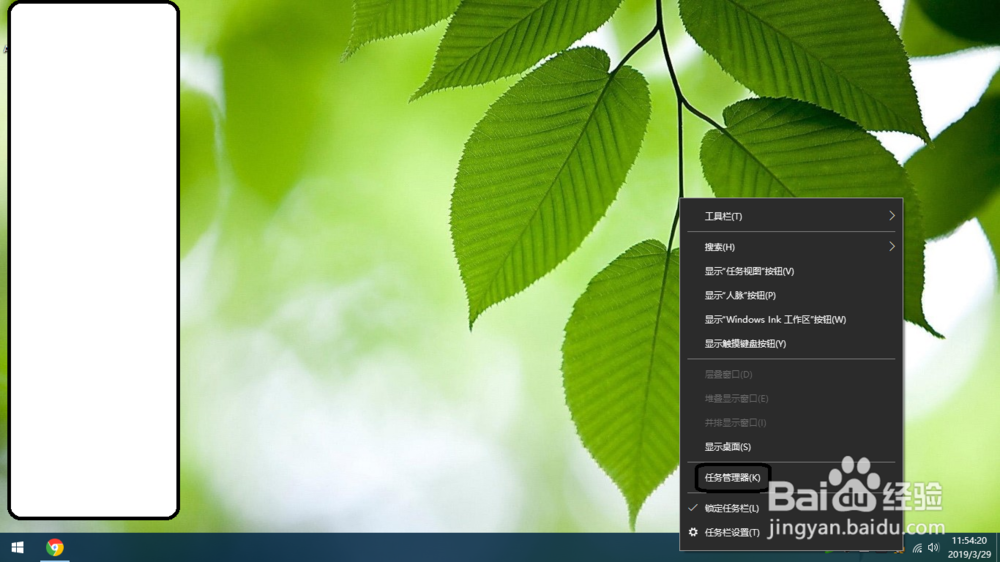This screenshot has height=562, width=1000.
Task: Choose 显示触摸键盘按钮(Y)
Action: pyautogui.click(x=791, y=344)
